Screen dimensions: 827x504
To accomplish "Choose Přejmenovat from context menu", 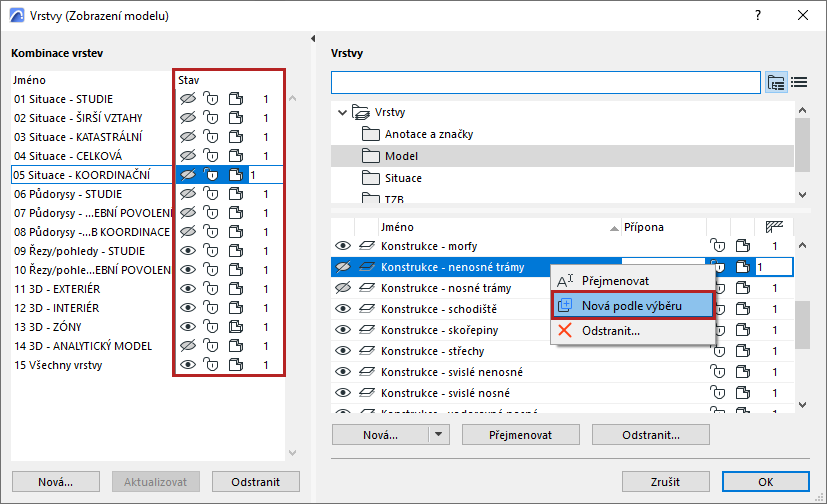I will [633, 281].
